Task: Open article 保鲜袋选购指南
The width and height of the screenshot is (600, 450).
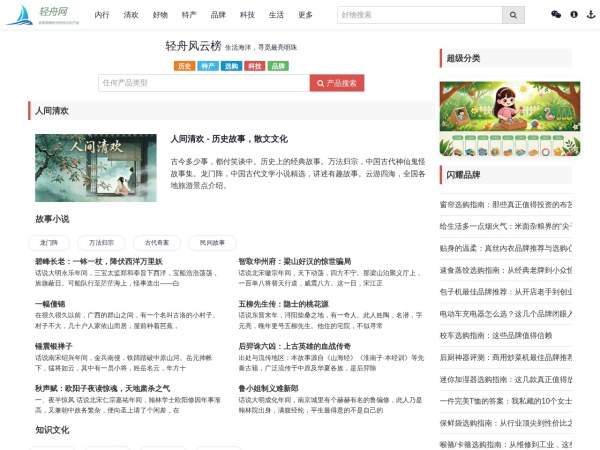Action: [x=506, y=423]
